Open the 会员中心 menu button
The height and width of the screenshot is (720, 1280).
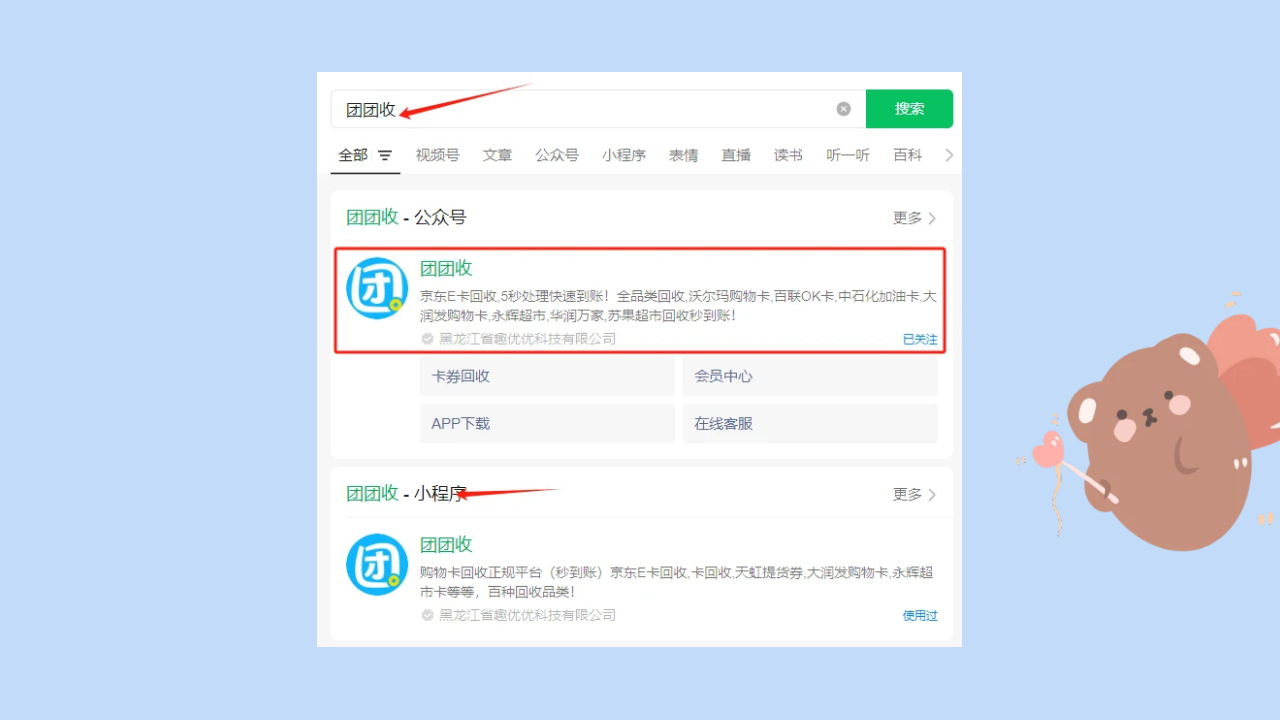(810, 376)
